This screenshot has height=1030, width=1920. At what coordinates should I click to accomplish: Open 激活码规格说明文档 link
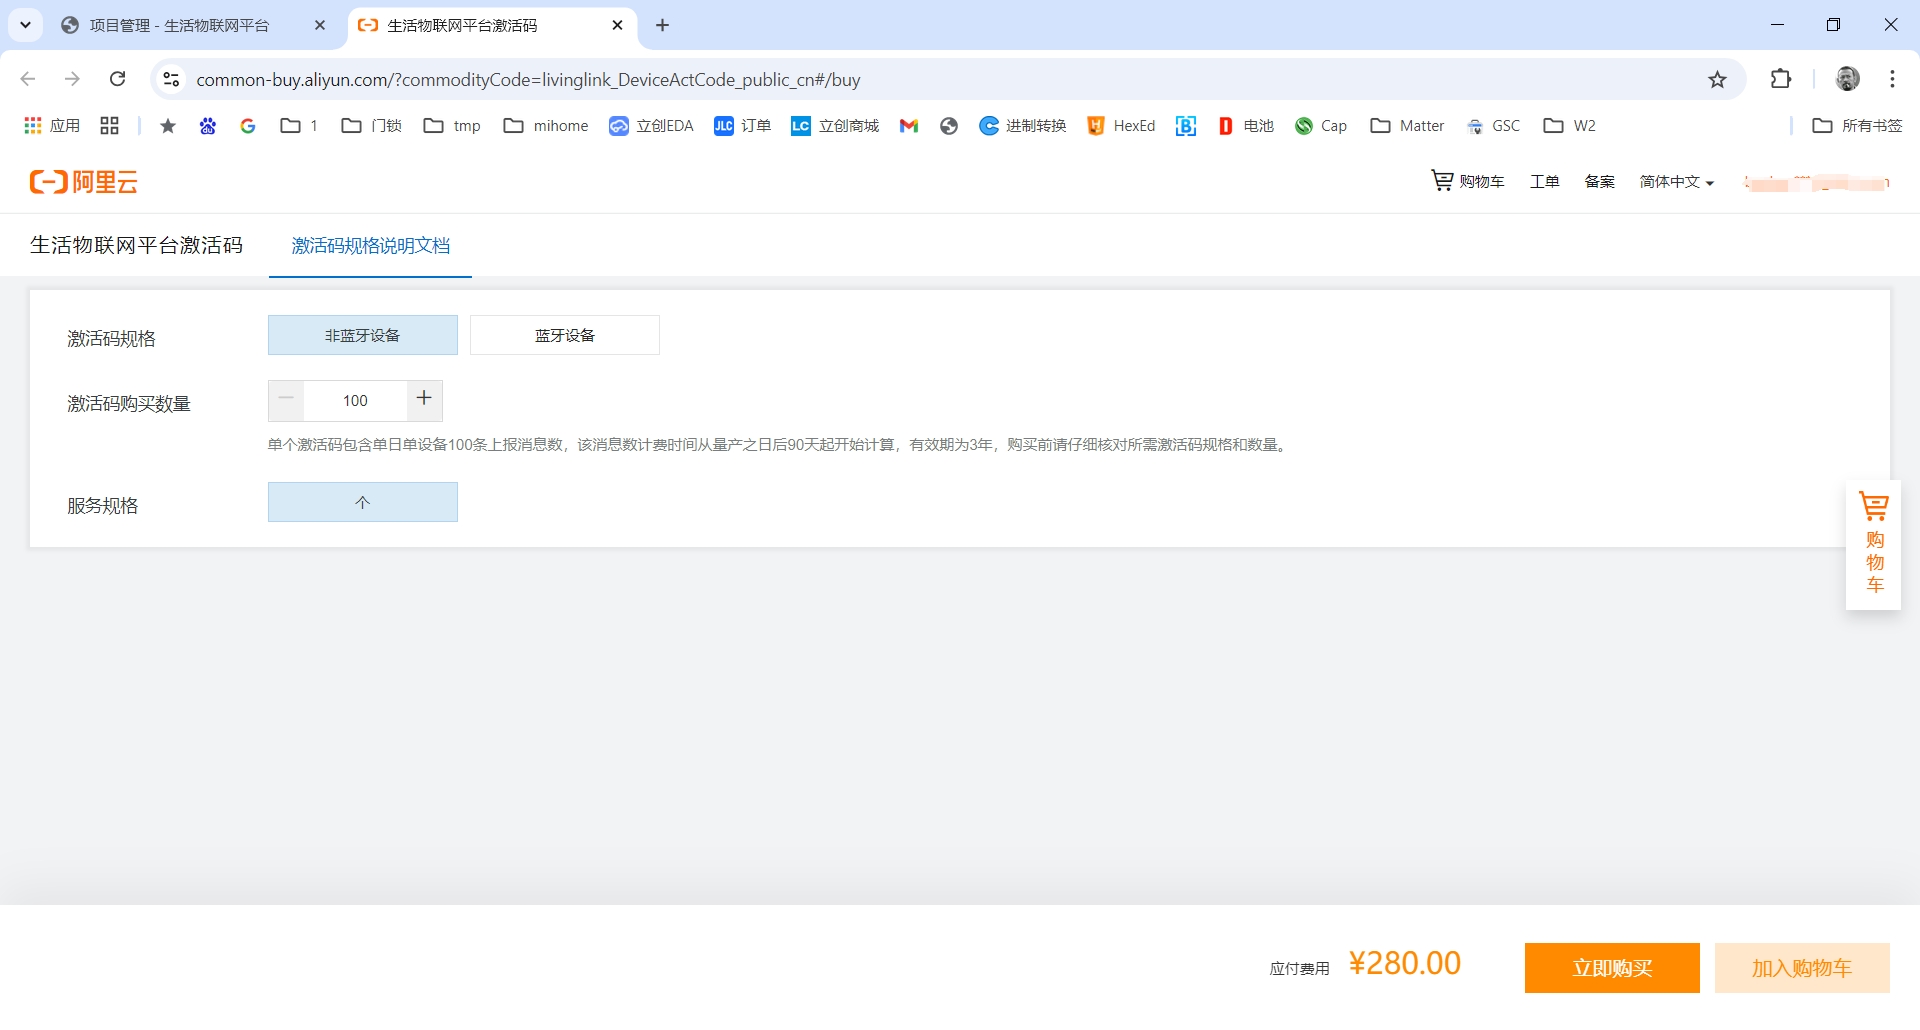(x=371, y=245)
